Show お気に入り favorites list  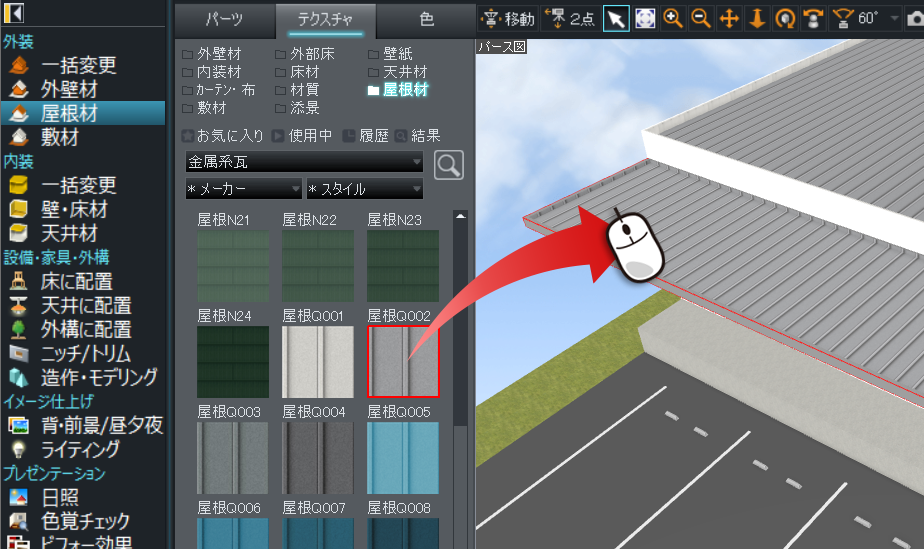pos(223,136)
